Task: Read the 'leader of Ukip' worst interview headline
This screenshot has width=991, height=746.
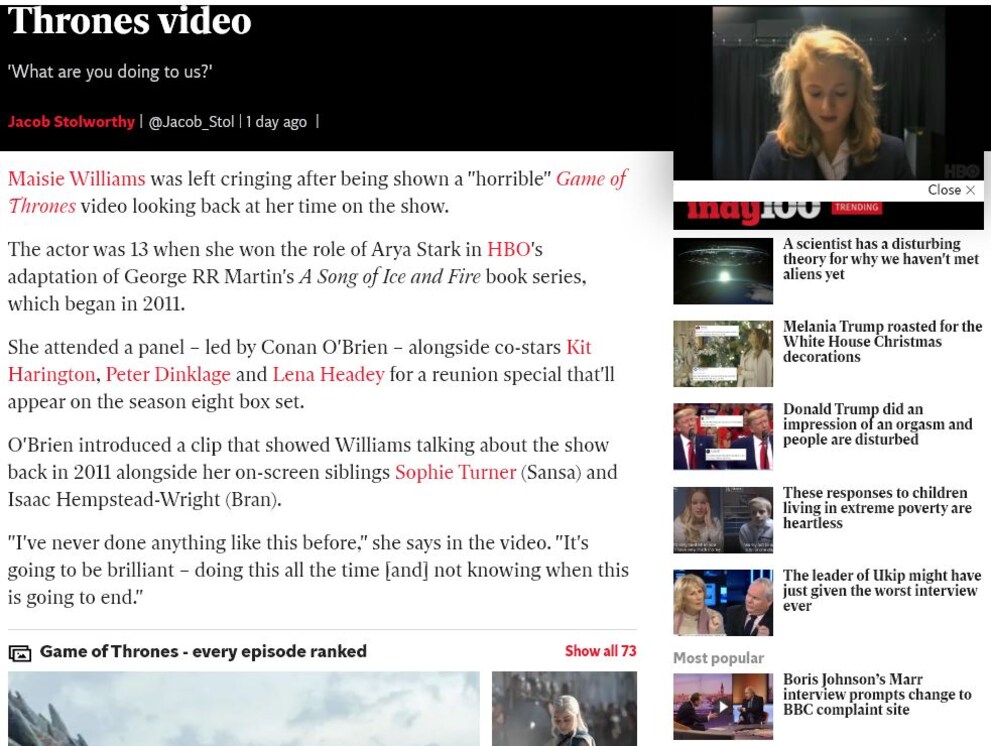Action: click(x=882, y=590)
